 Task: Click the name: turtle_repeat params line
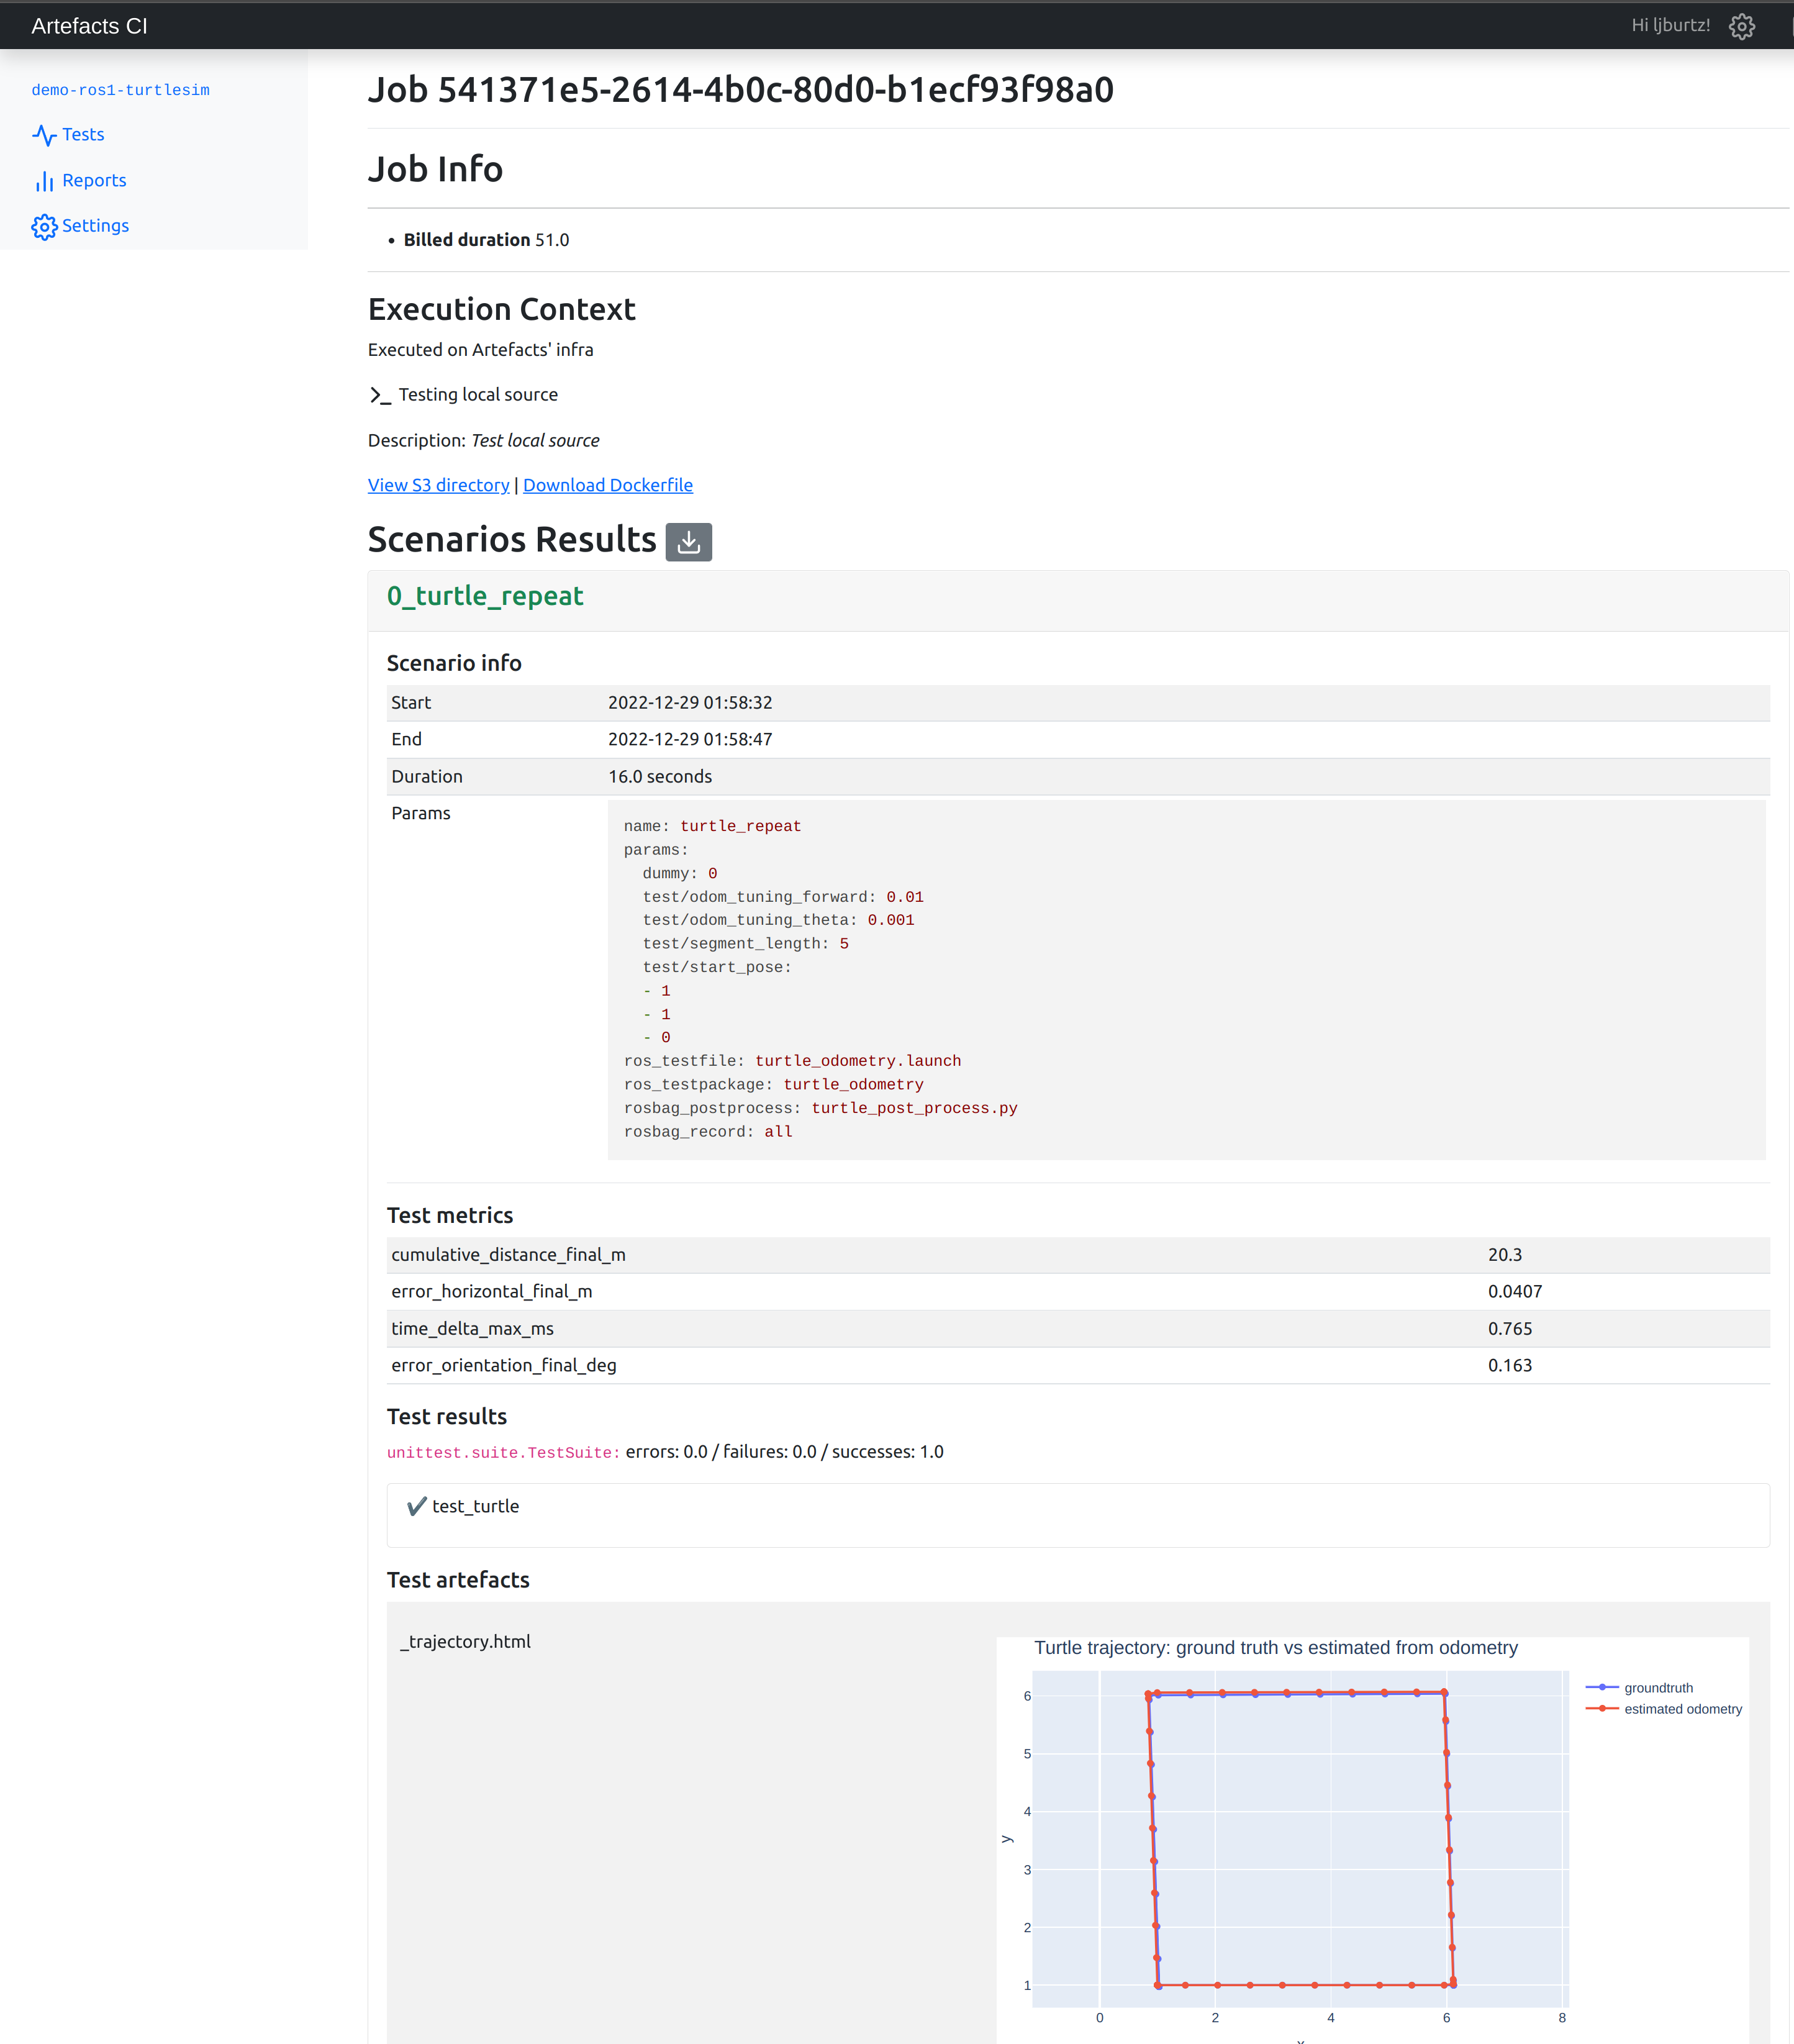712,827
